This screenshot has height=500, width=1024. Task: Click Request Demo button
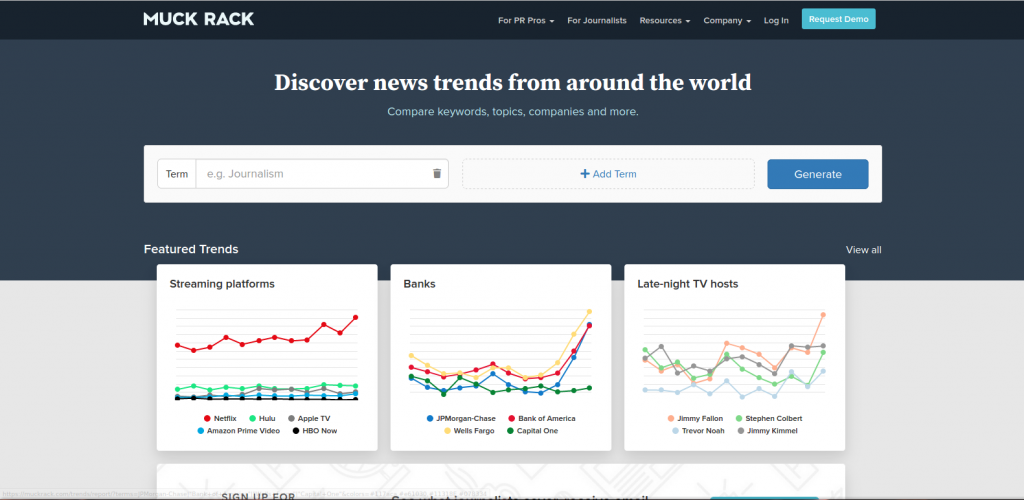click(x=839, y=19)
